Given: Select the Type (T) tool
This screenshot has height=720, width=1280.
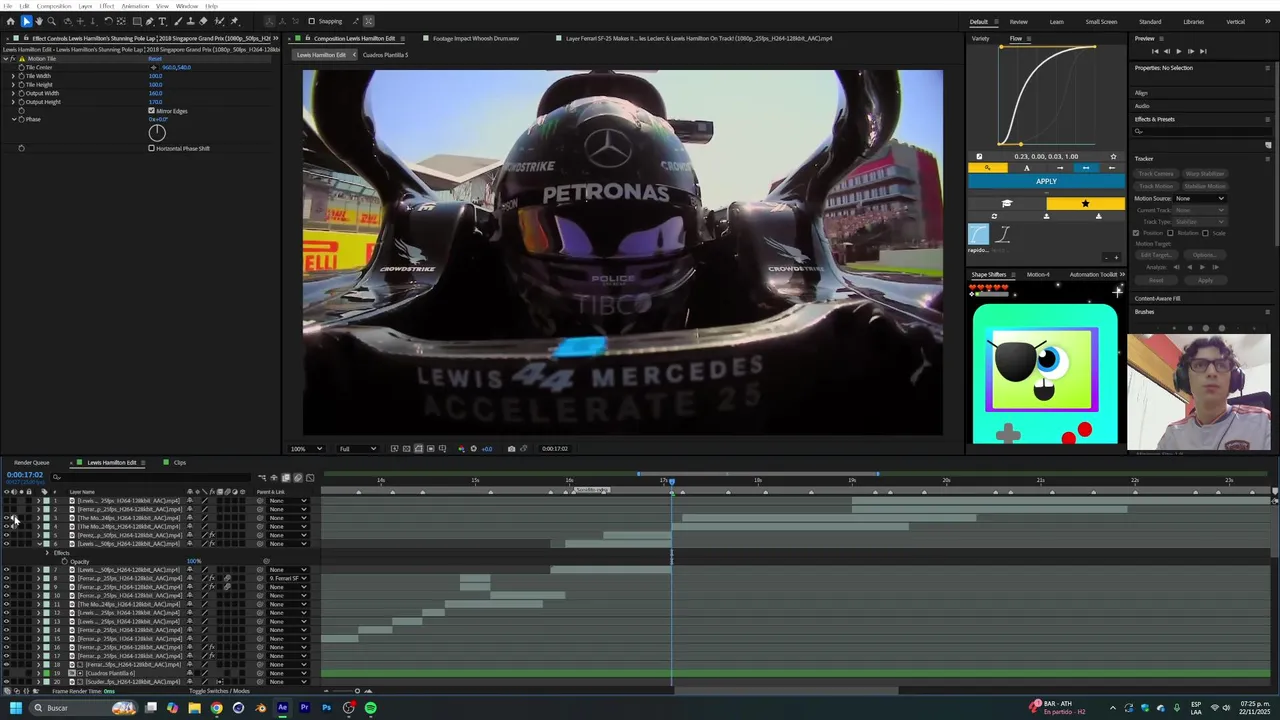Looking at the screenshot, I should pos(162,21).
